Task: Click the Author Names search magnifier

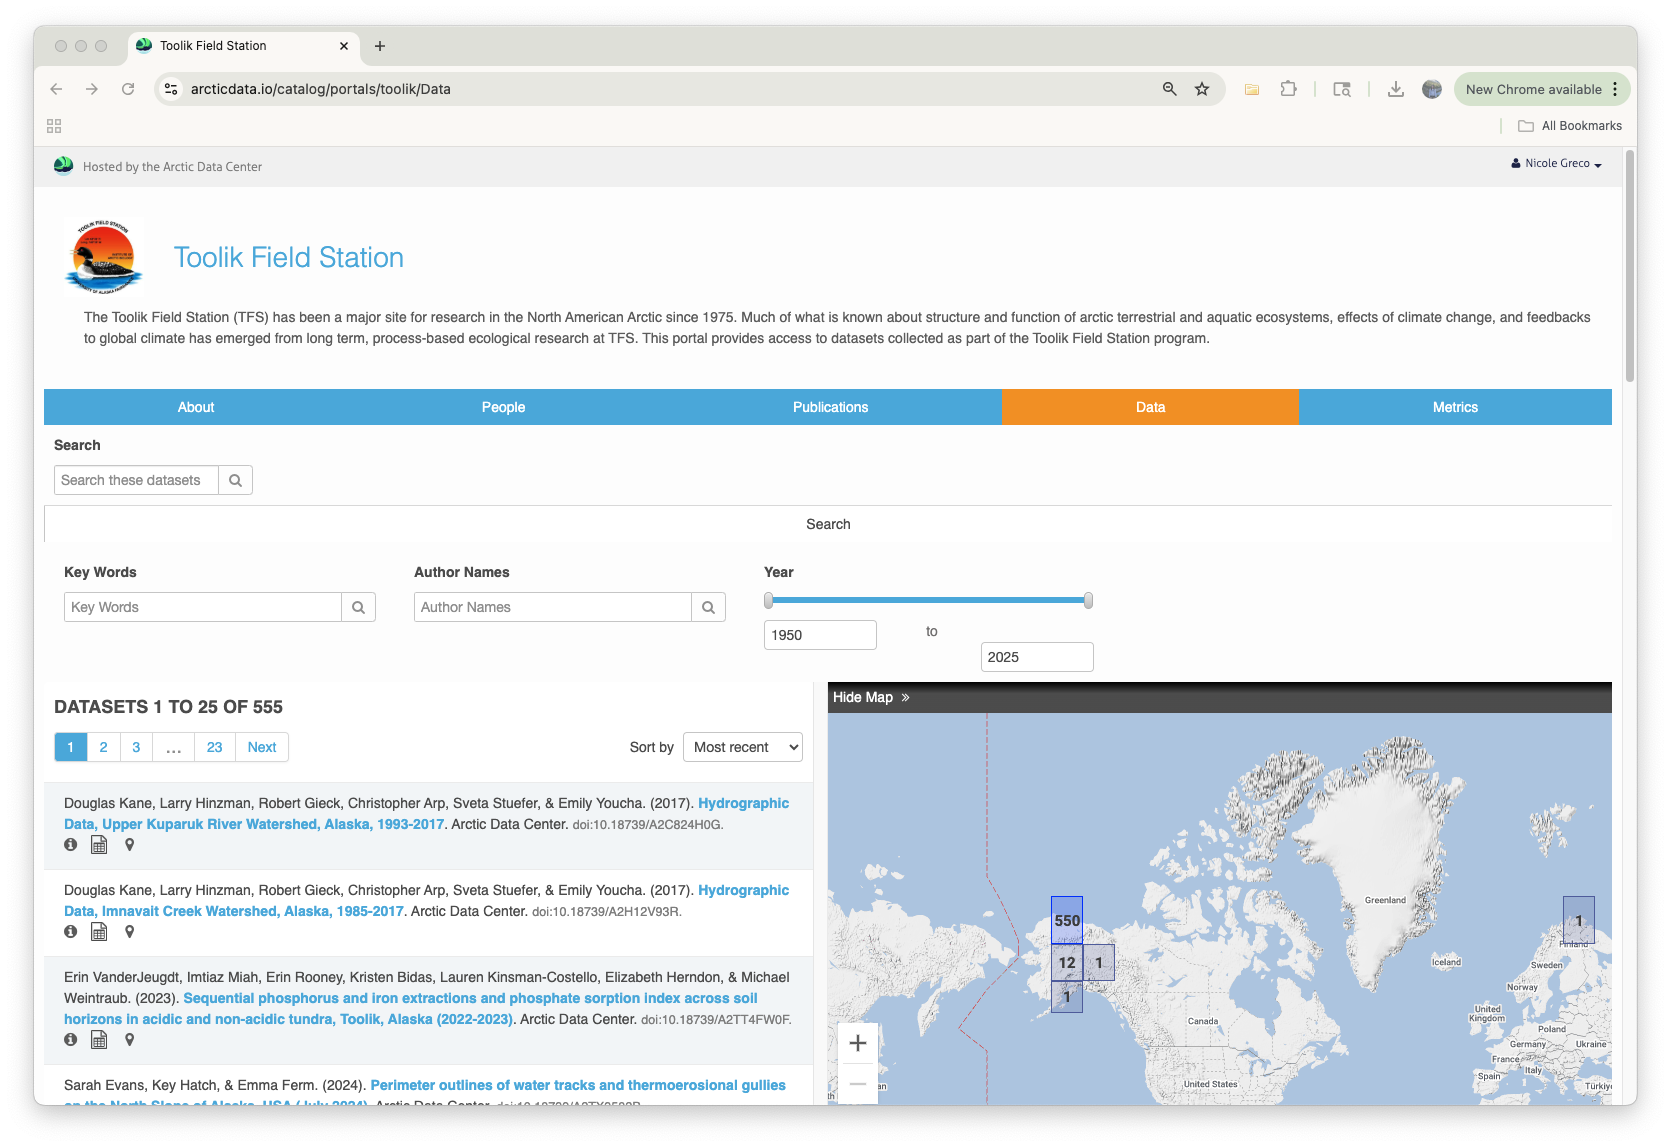Action: tap(708, 607)
